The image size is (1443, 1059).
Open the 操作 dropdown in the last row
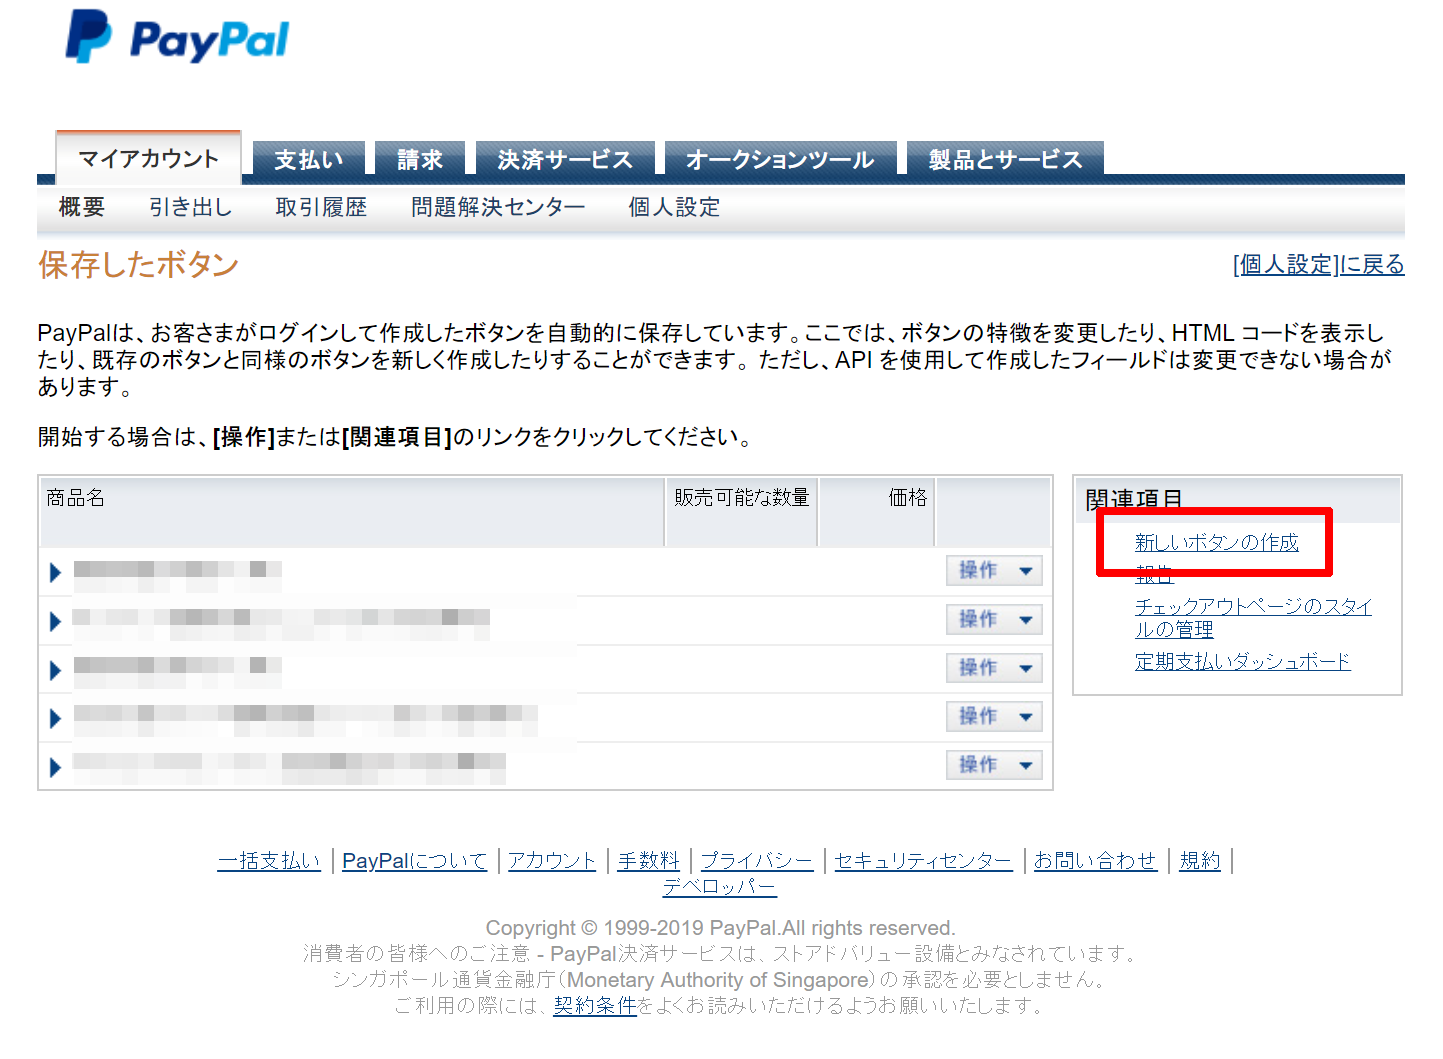994,765
